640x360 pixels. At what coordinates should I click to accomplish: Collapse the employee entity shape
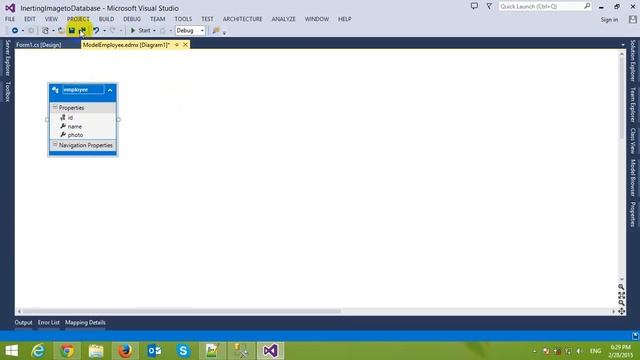[110, 90]
